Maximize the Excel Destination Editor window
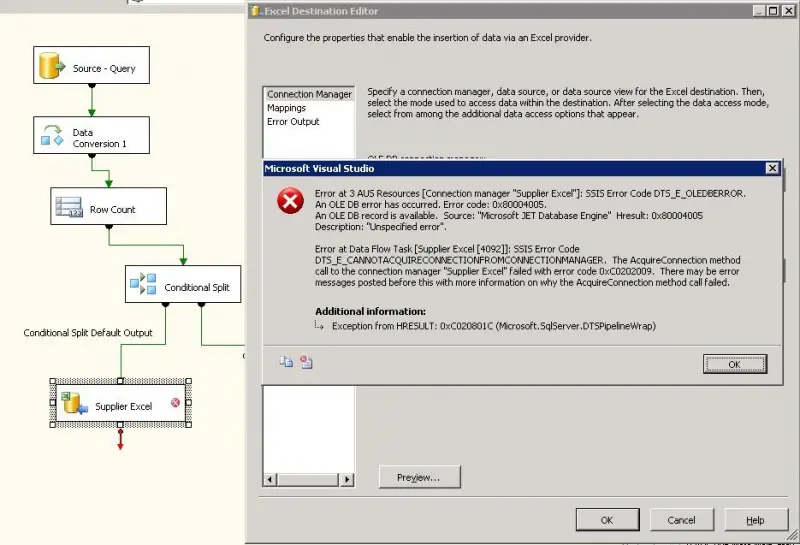 click(x=773, y=11)
